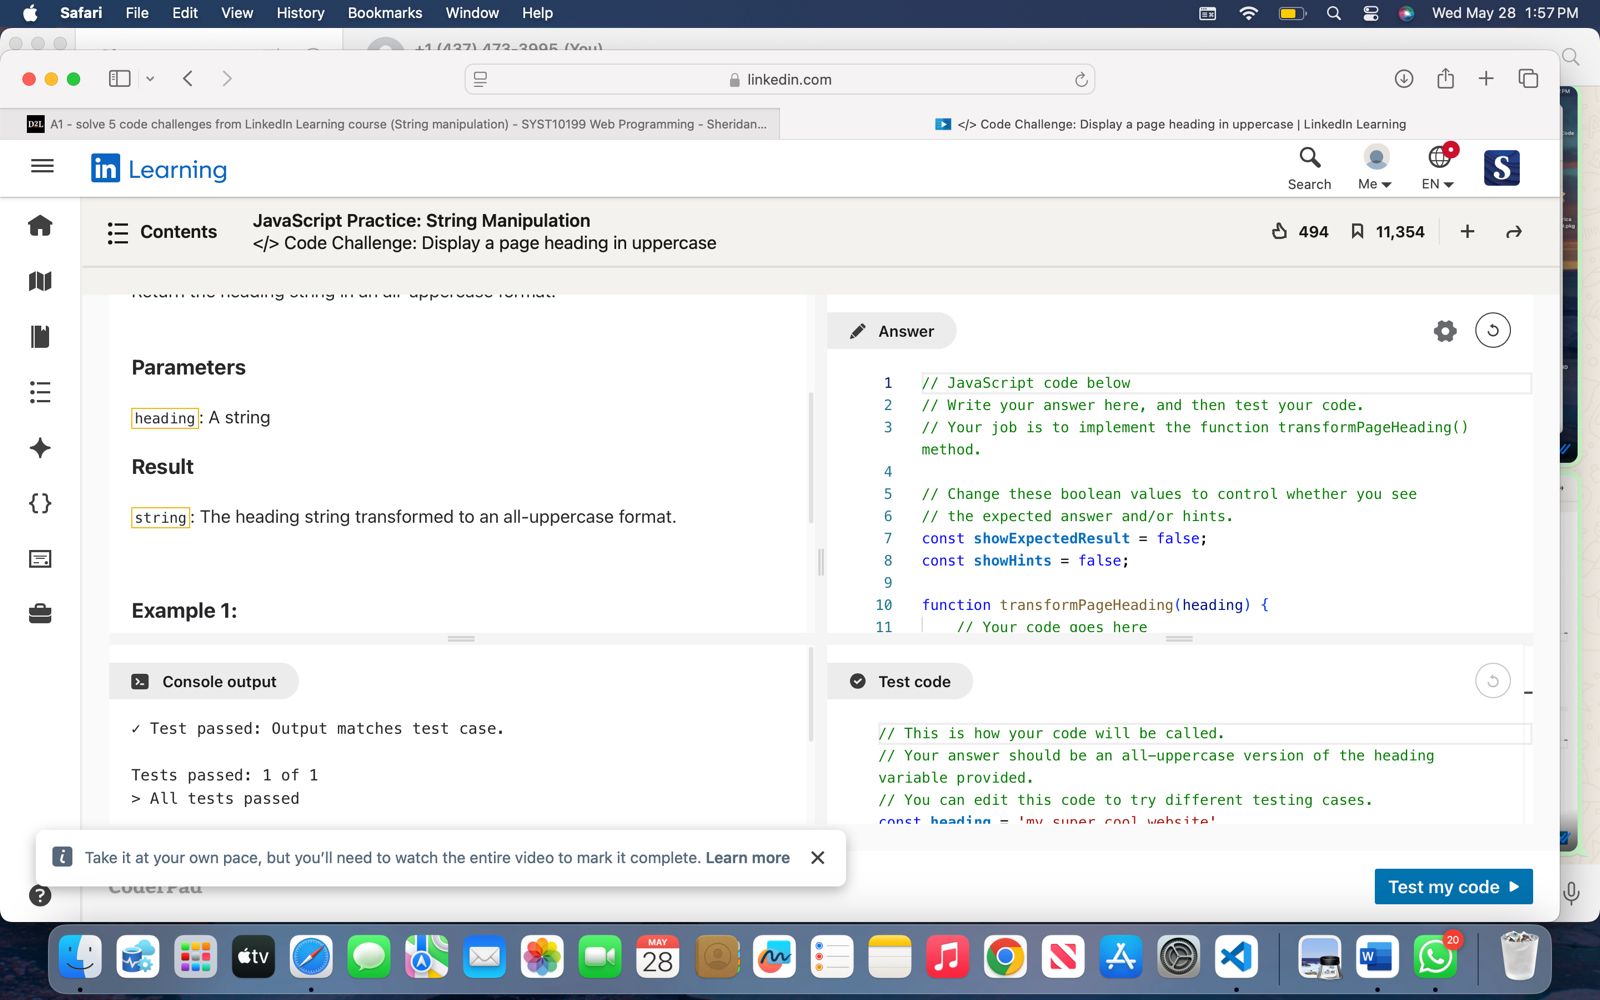This screenshot has height=1000, width=1600.
Task: Open the editor settings gear icon
Action: coord(1445,331)
